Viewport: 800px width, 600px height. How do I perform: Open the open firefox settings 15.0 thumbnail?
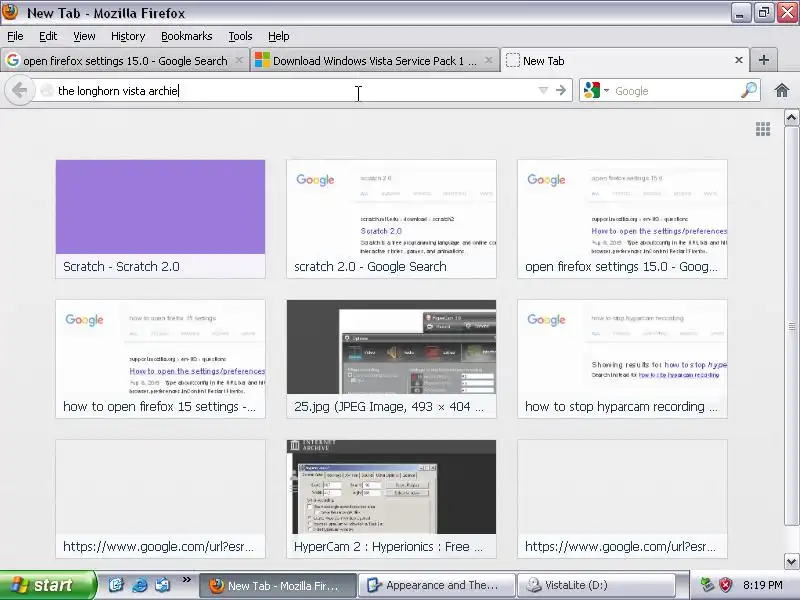pyautogui.click(x=622, y=219)
